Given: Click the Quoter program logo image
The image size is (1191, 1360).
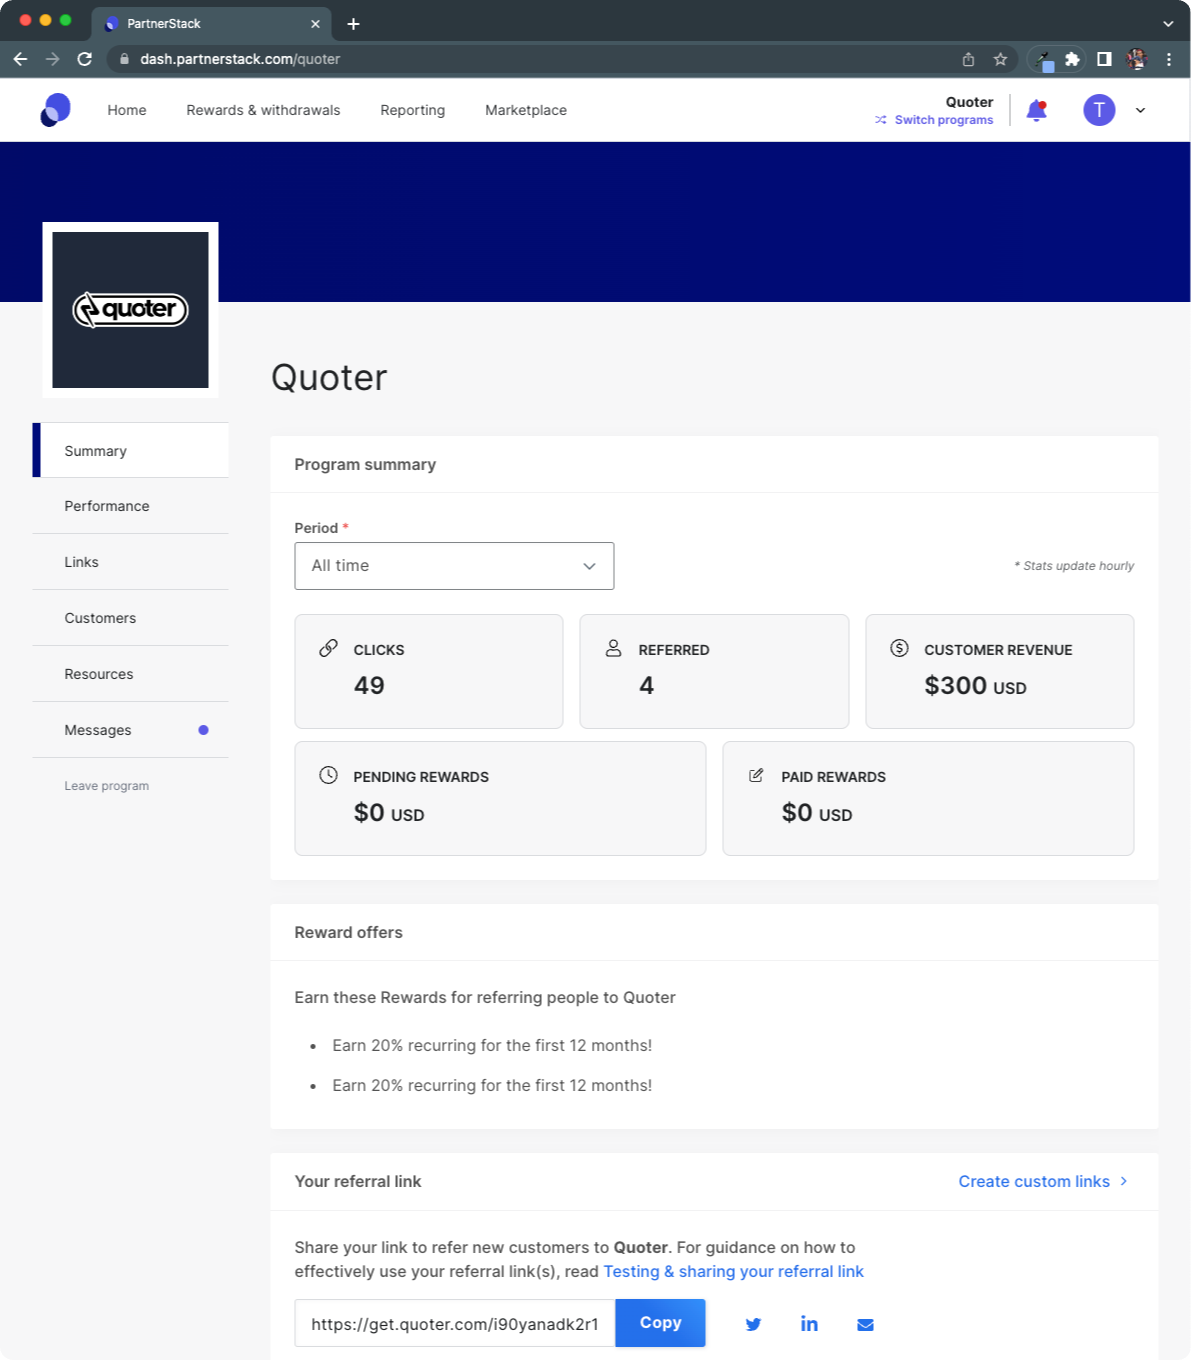Looking at the screenshot, I should pos(130,310).
